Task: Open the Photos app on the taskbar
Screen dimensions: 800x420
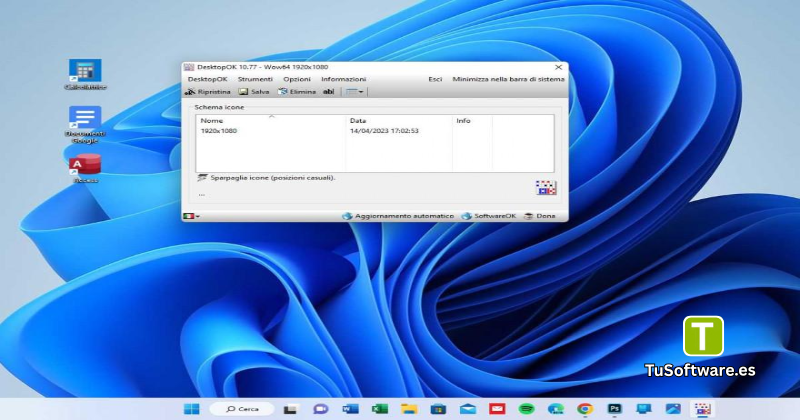Action: (673, 409)
